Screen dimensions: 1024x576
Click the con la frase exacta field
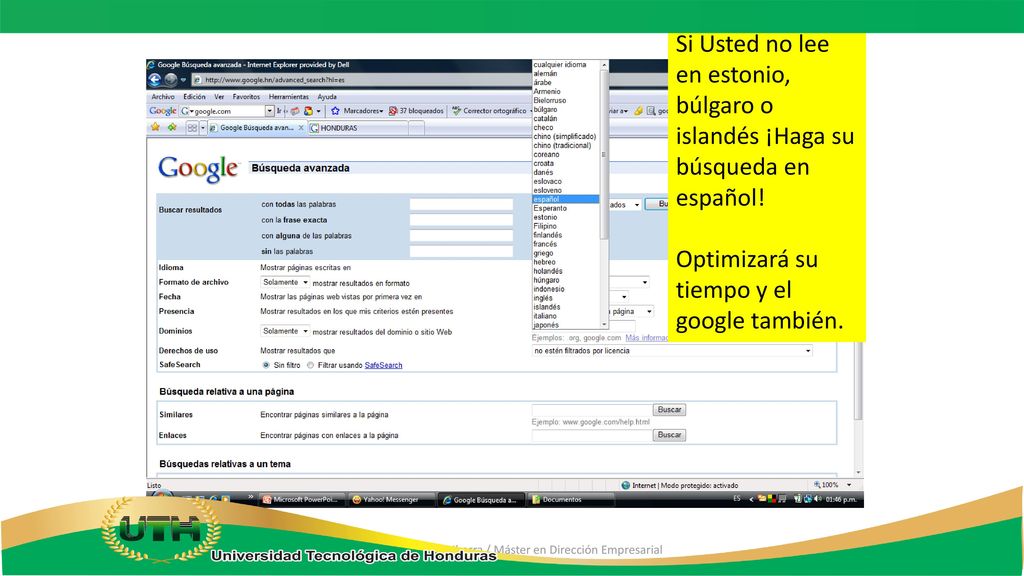[x=461, y=220]
